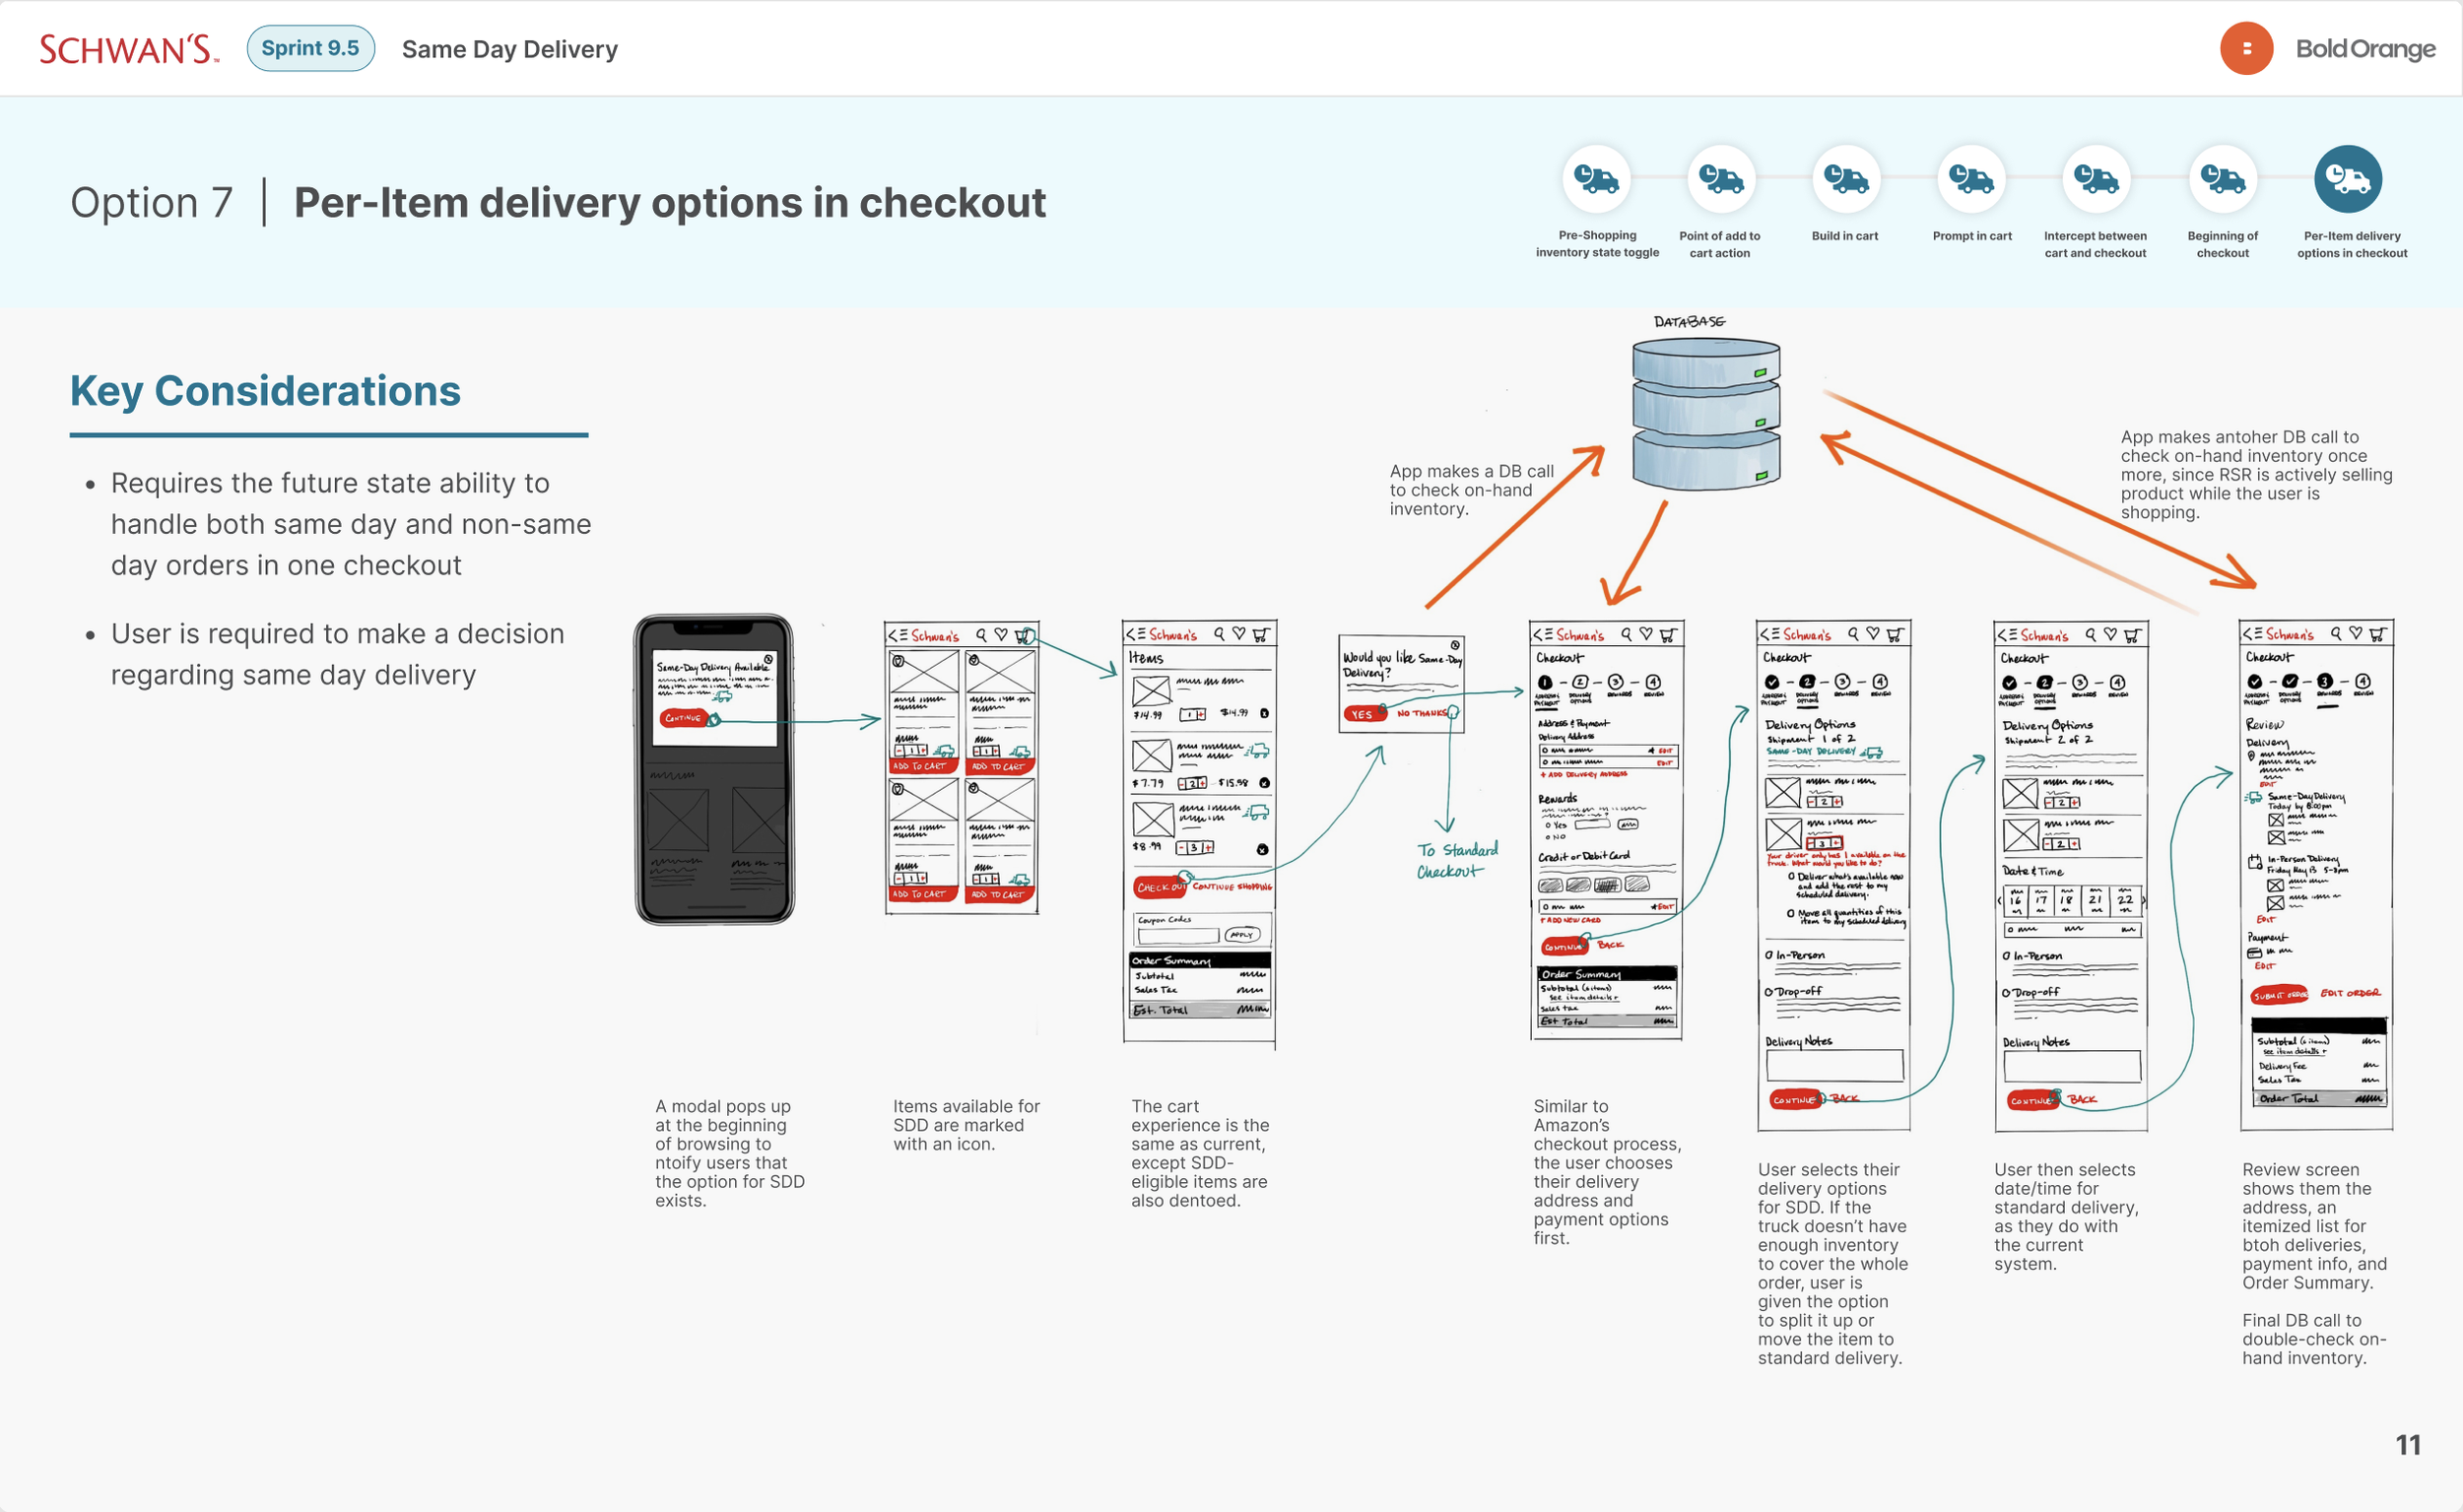Select the Prompt in cart step icon
The width and height of the screenshot is (2463, 1512).
(x=1971, y=179)
